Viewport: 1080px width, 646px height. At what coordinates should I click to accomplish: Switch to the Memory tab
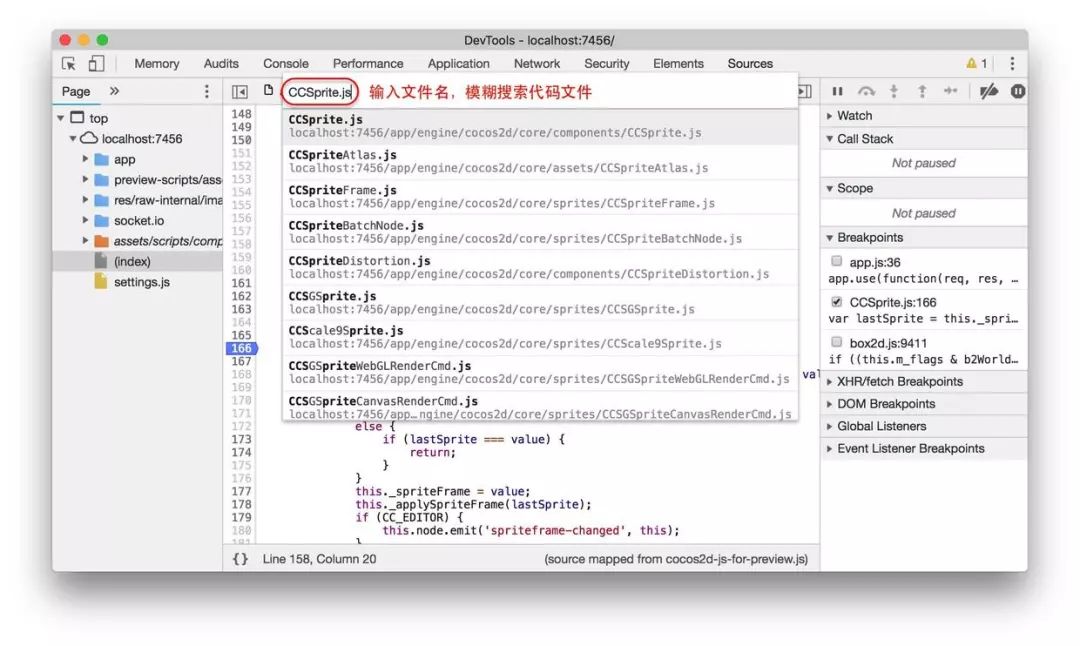click(156, 63)
